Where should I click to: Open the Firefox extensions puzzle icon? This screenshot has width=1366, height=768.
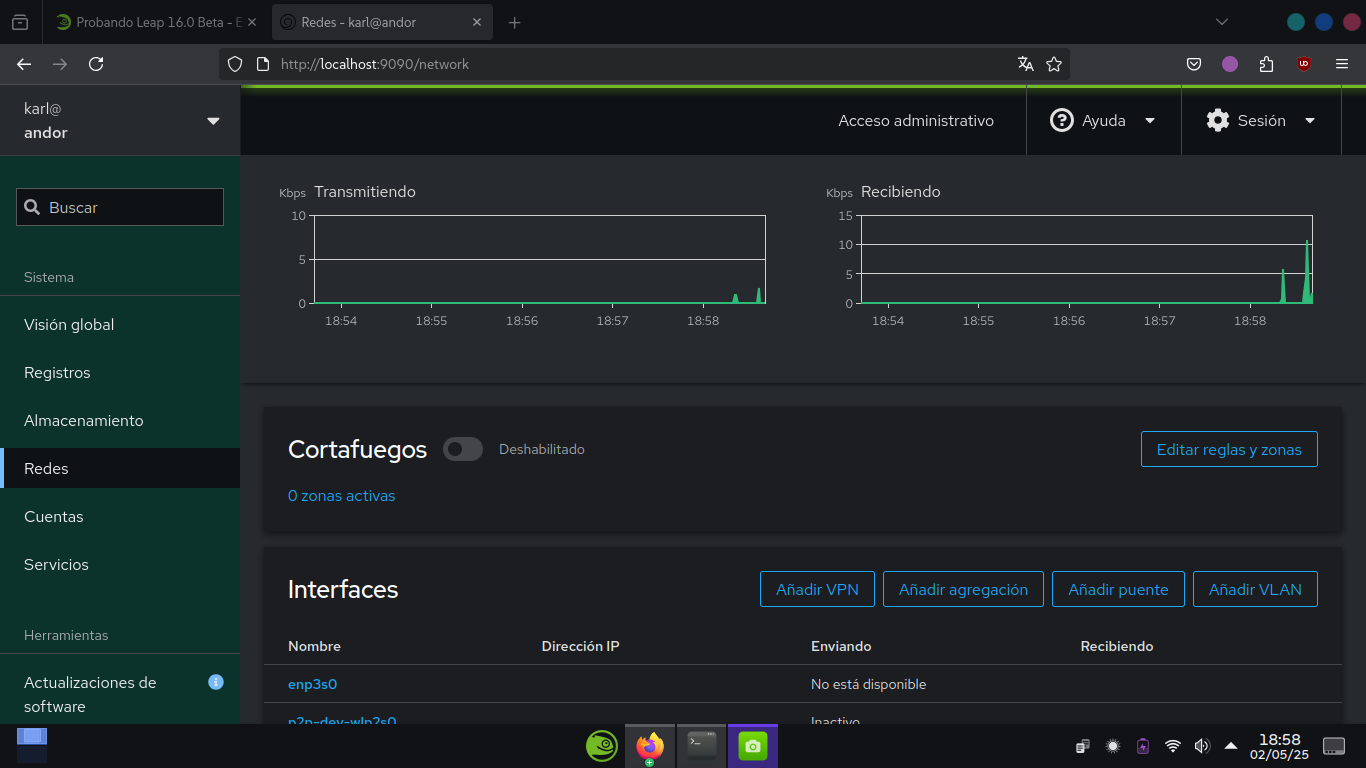[1267, 64]
